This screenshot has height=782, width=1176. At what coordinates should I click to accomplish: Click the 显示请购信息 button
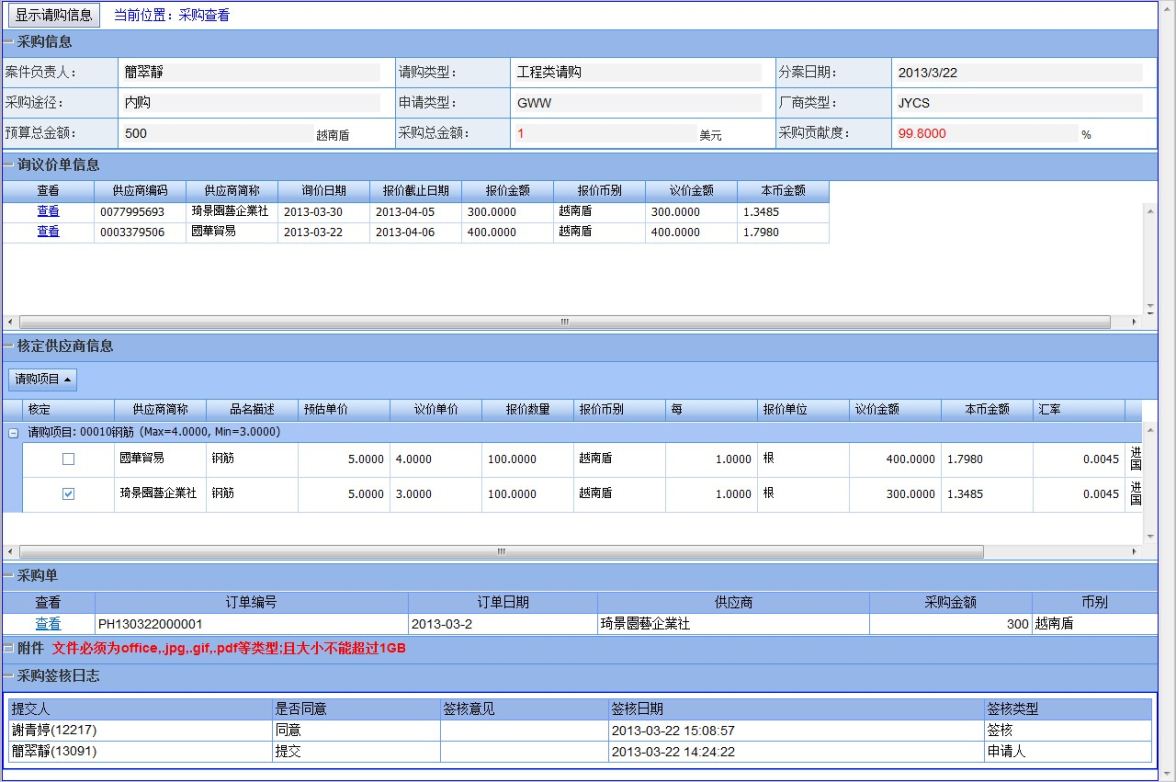click(x=54, y=15)
